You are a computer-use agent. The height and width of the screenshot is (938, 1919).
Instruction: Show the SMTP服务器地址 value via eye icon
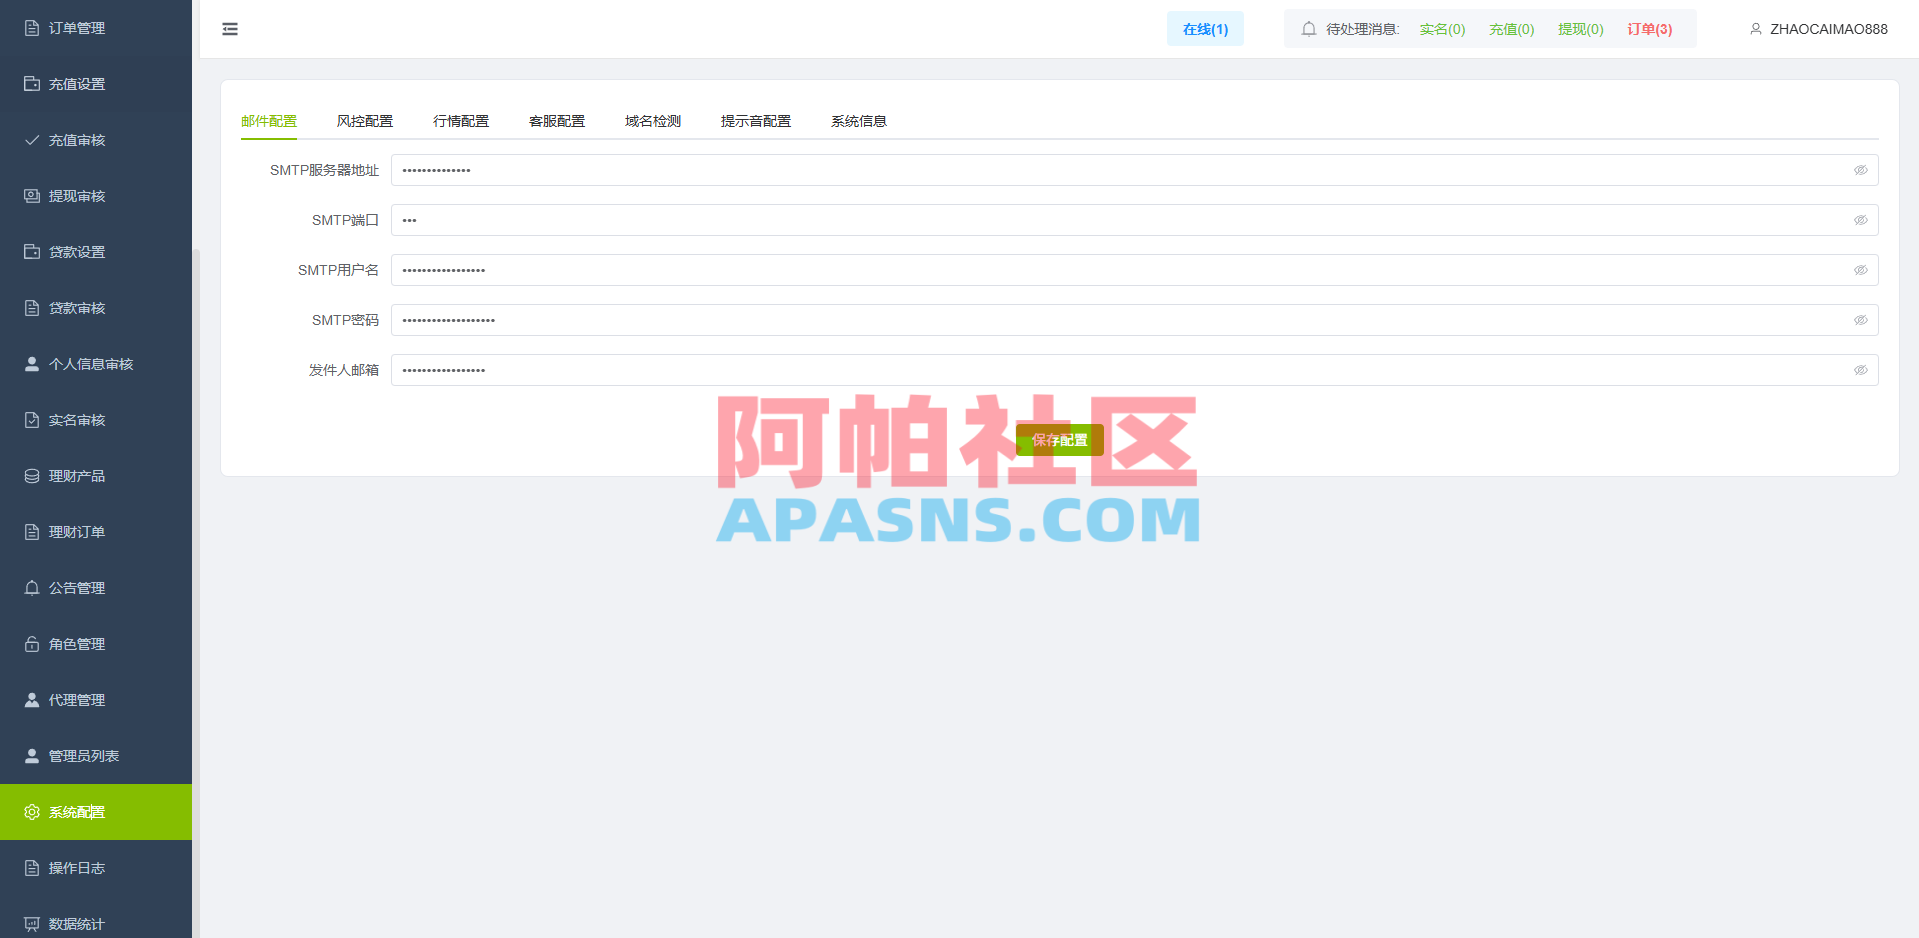[x=1861, y=170]
